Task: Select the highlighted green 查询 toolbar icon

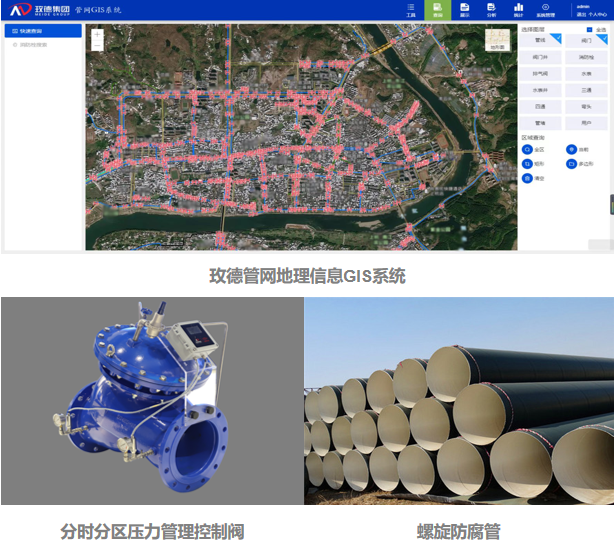Action: tap(437, 10)
